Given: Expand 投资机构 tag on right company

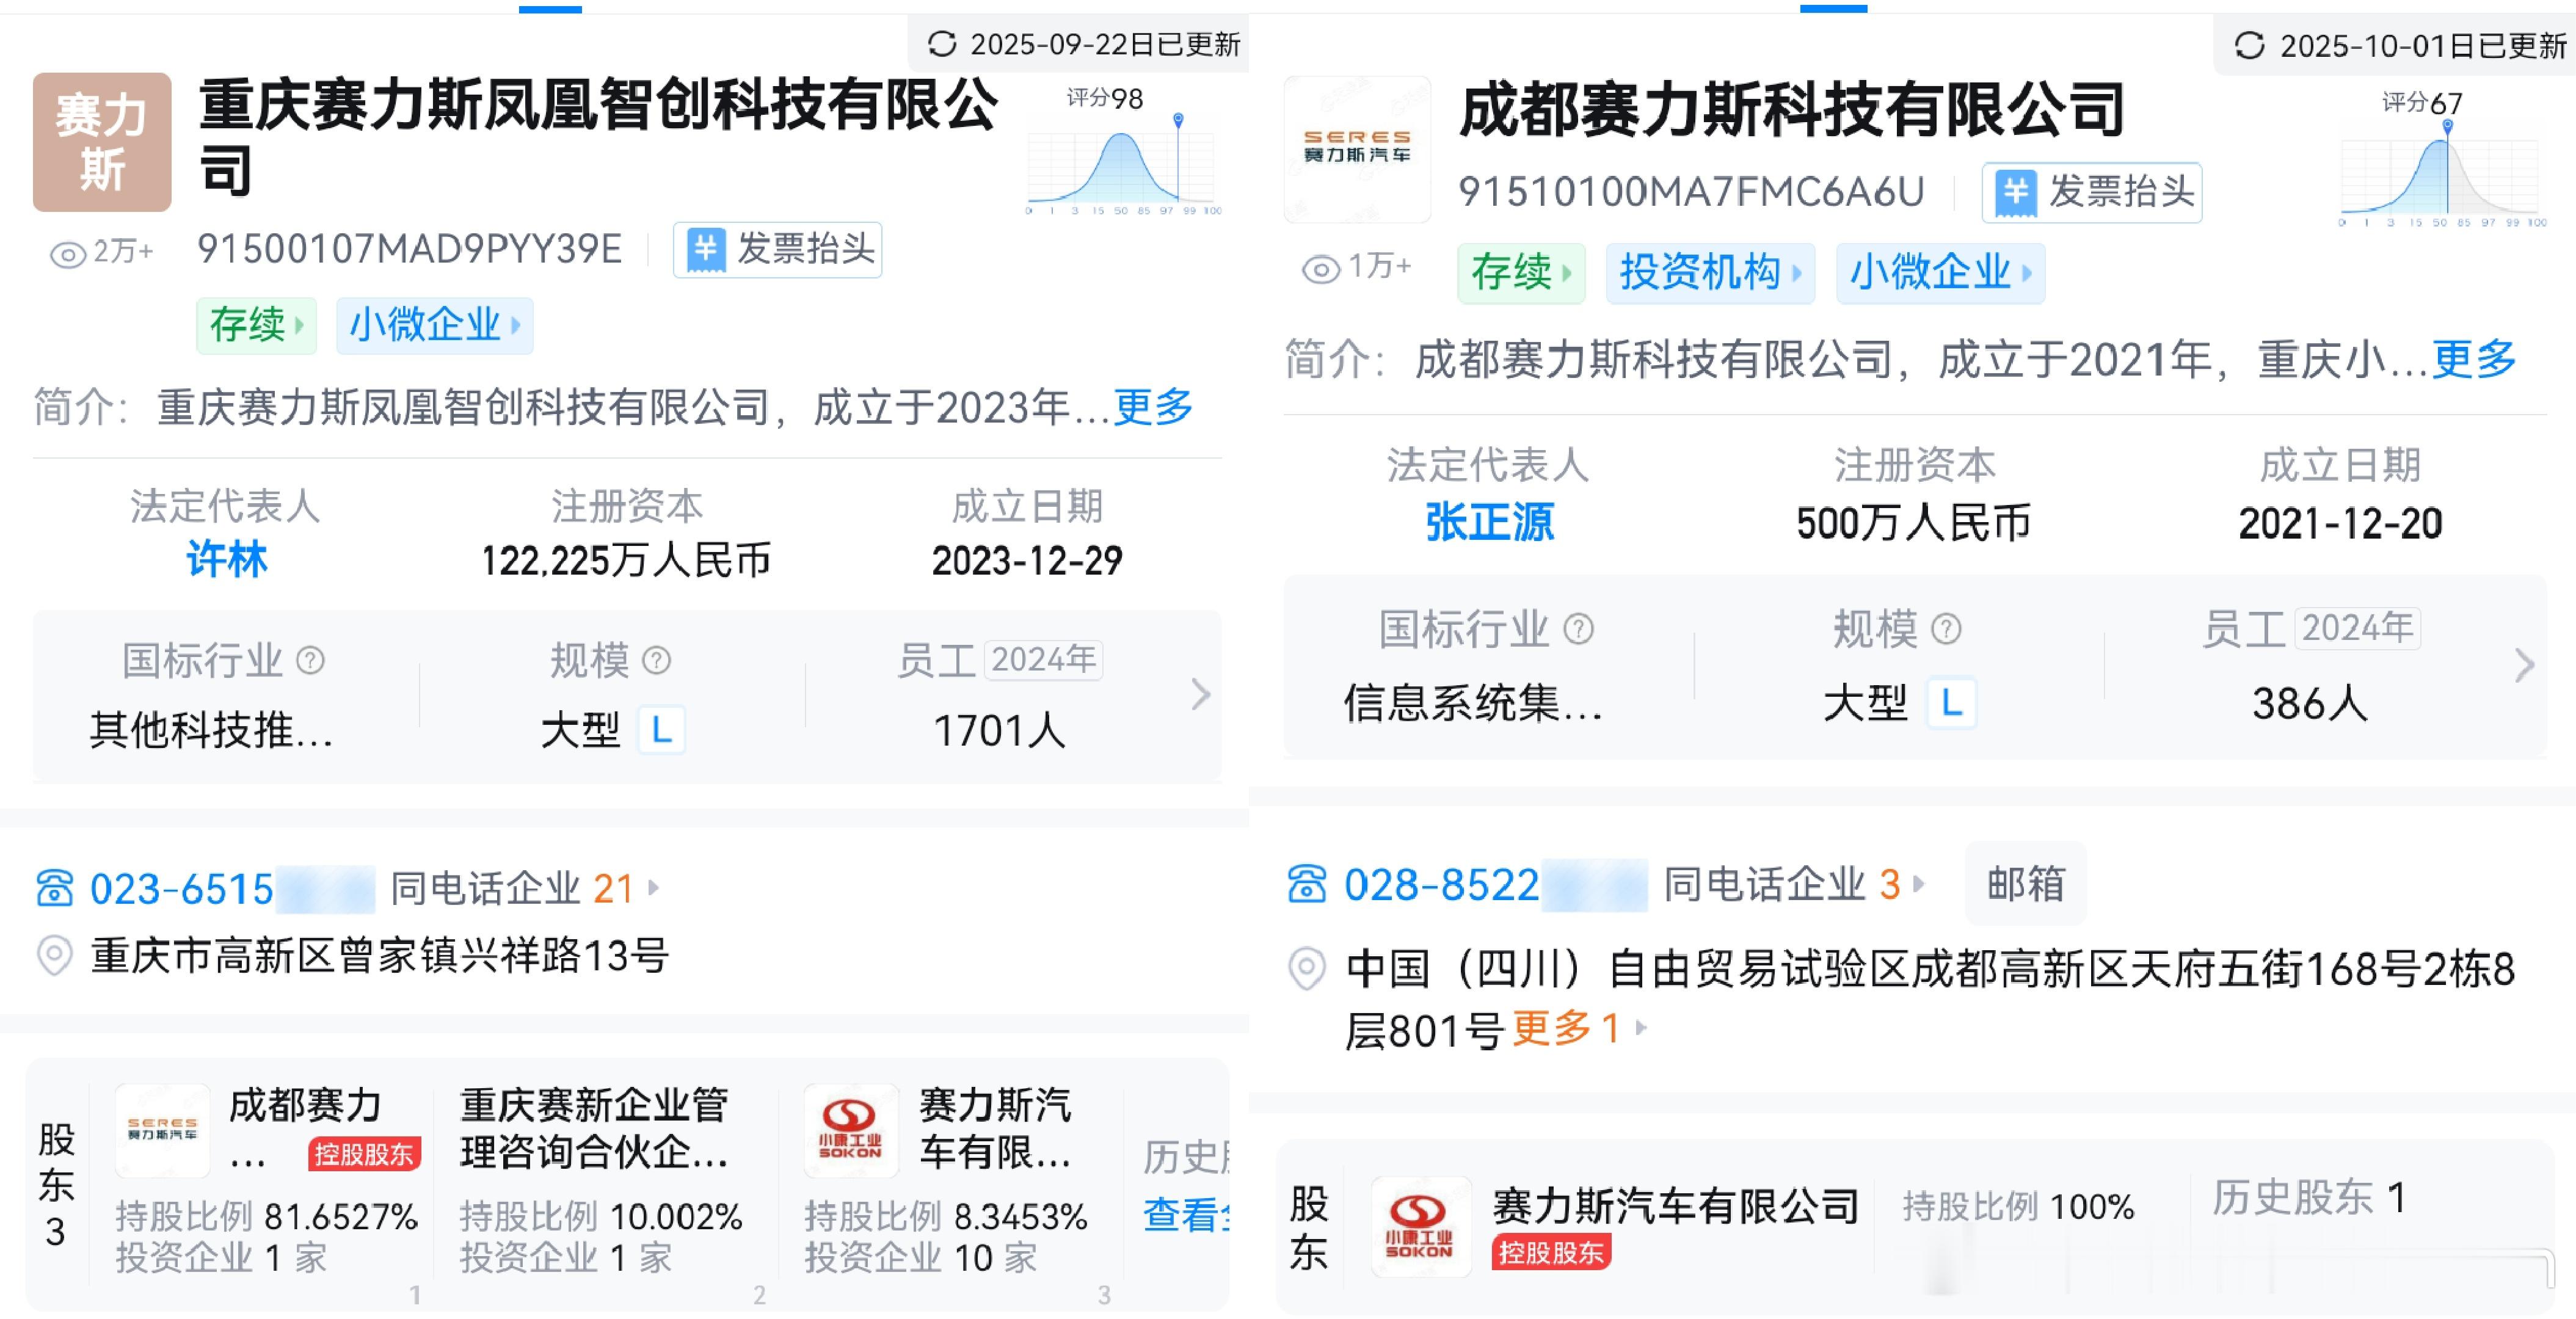Looking at the screenshot, I should 1710,272.
